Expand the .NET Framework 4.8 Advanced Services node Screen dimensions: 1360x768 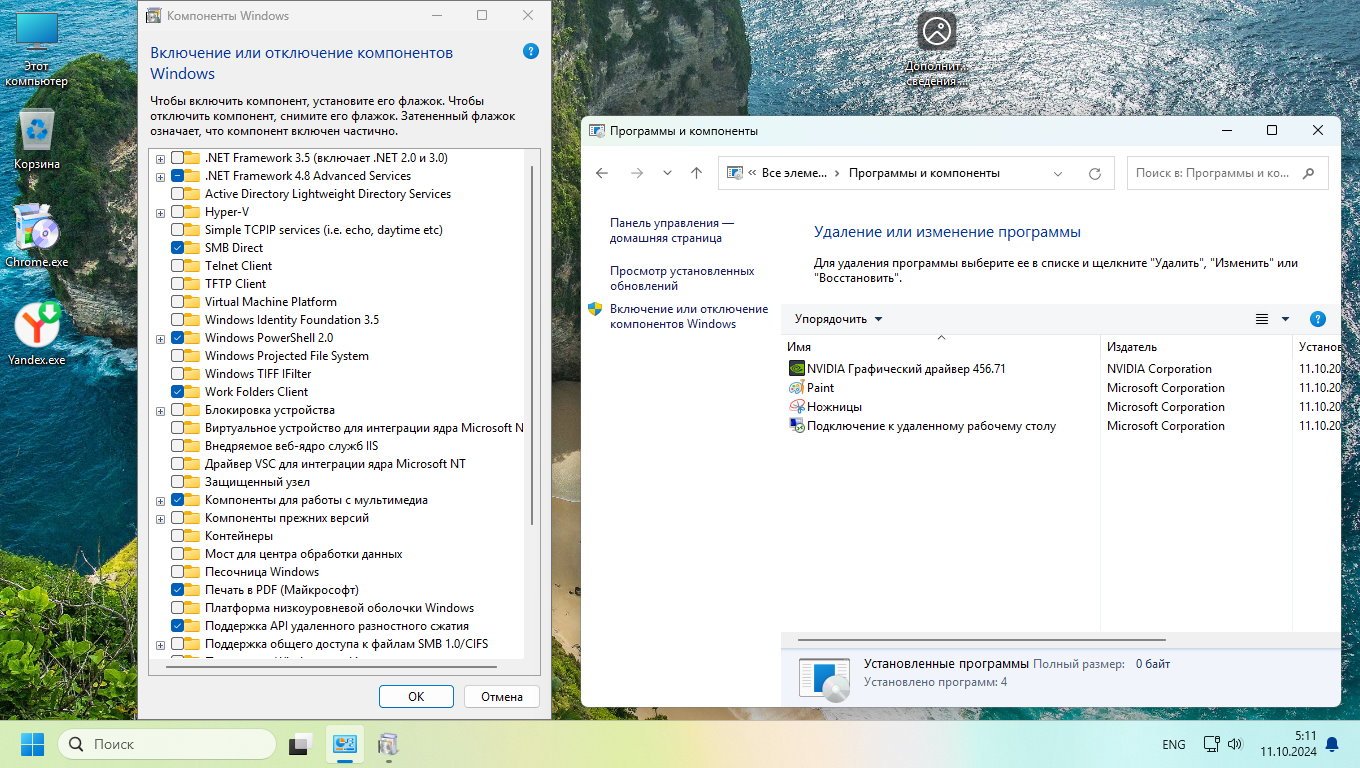(x=160, y=176)
